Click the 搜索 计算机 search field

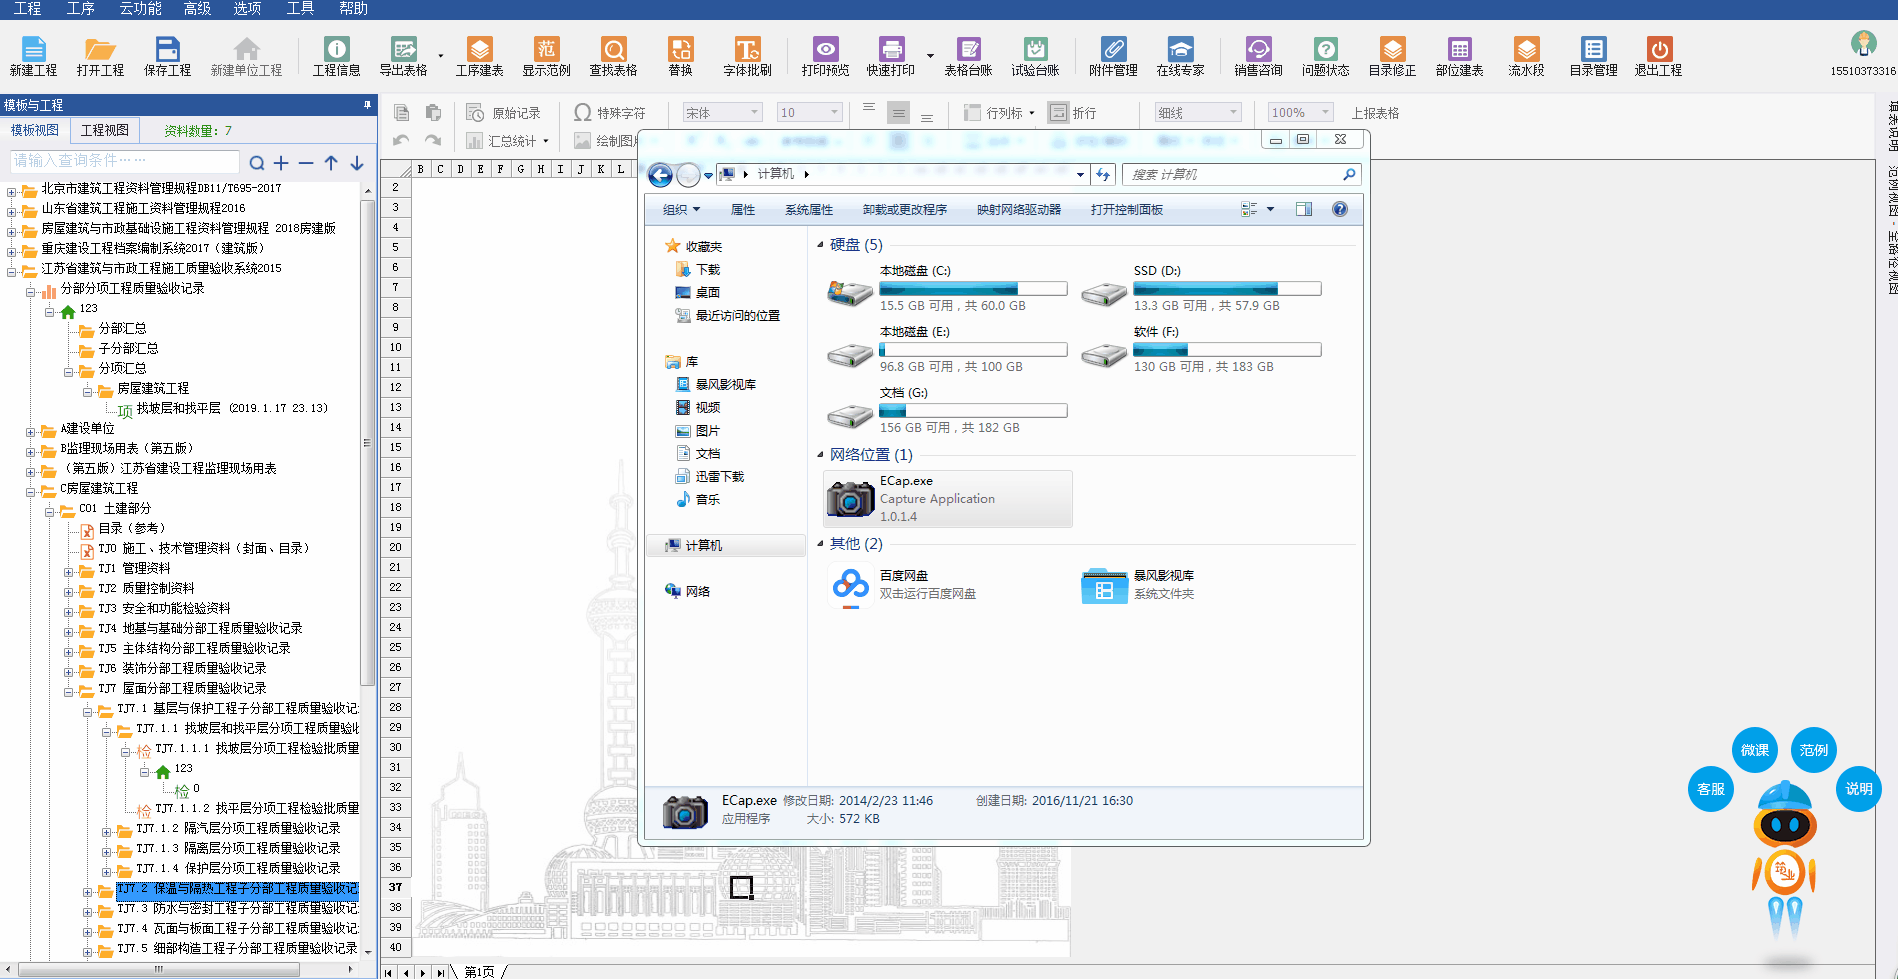tap(1234, 175)
